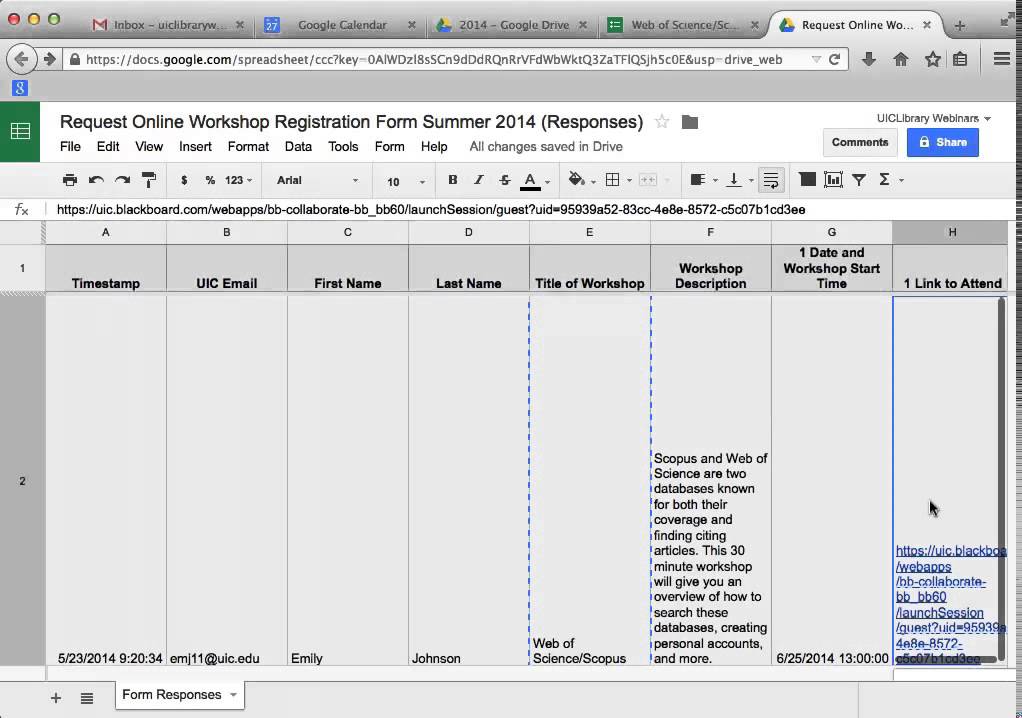Open the File menu
The width and height of the screenshot is (1022, 718).
coord(70,147)
